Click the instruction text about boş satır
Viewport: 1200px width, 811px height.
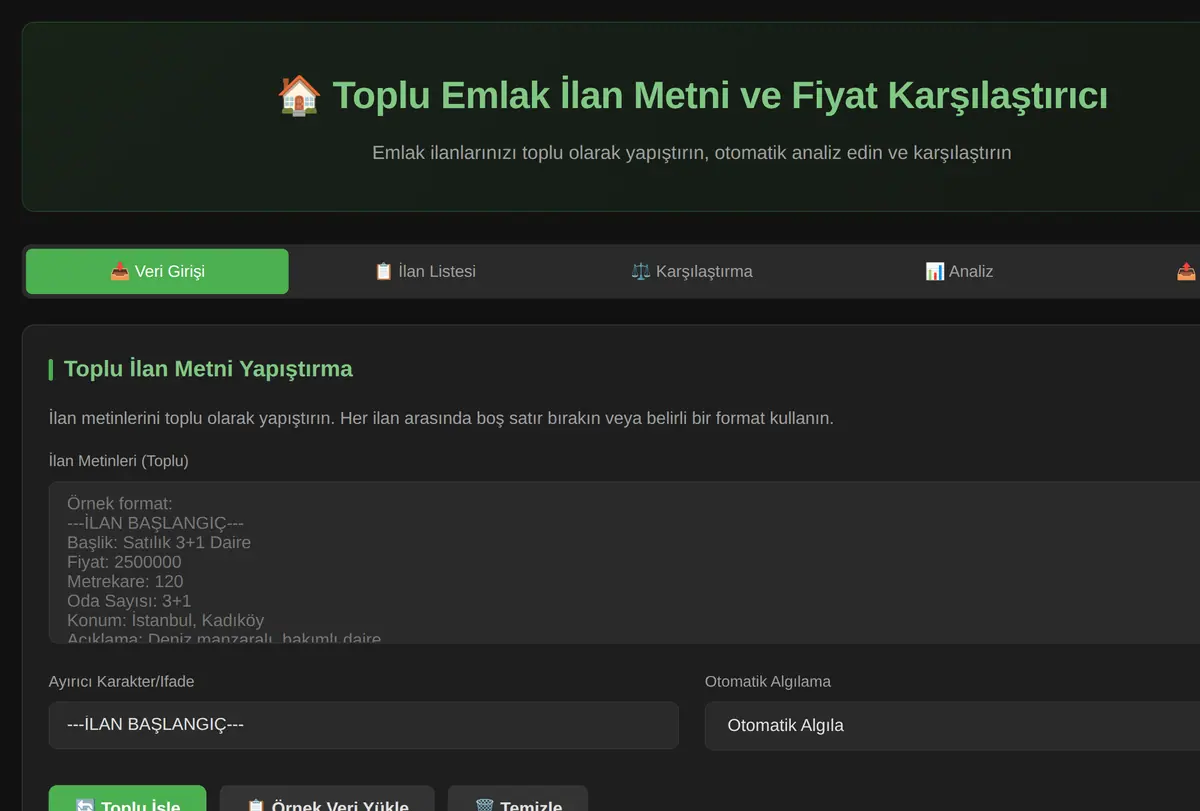(x=441, y=418)
